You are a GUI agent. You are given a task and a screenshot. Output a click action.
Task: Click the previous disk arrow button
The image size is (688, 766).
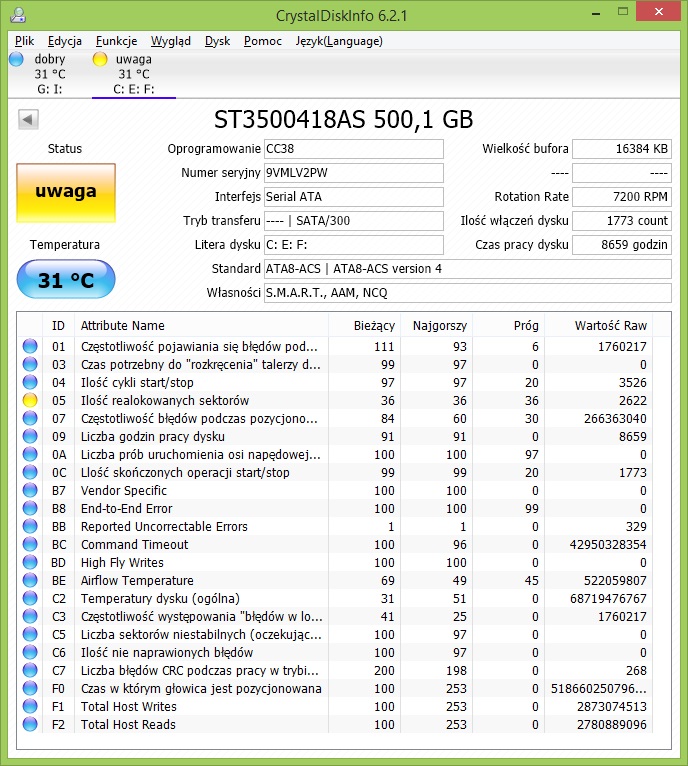point(28,119)
